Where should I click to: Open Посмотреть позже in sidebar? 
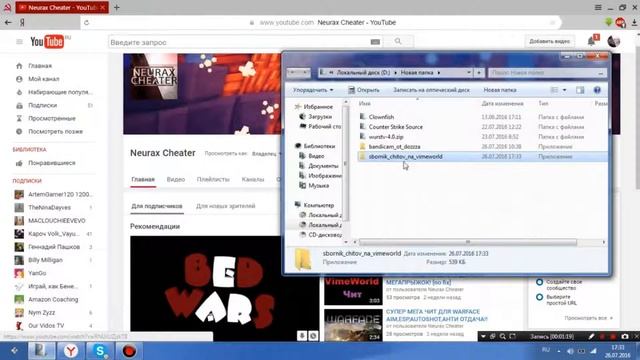point(55,131)
